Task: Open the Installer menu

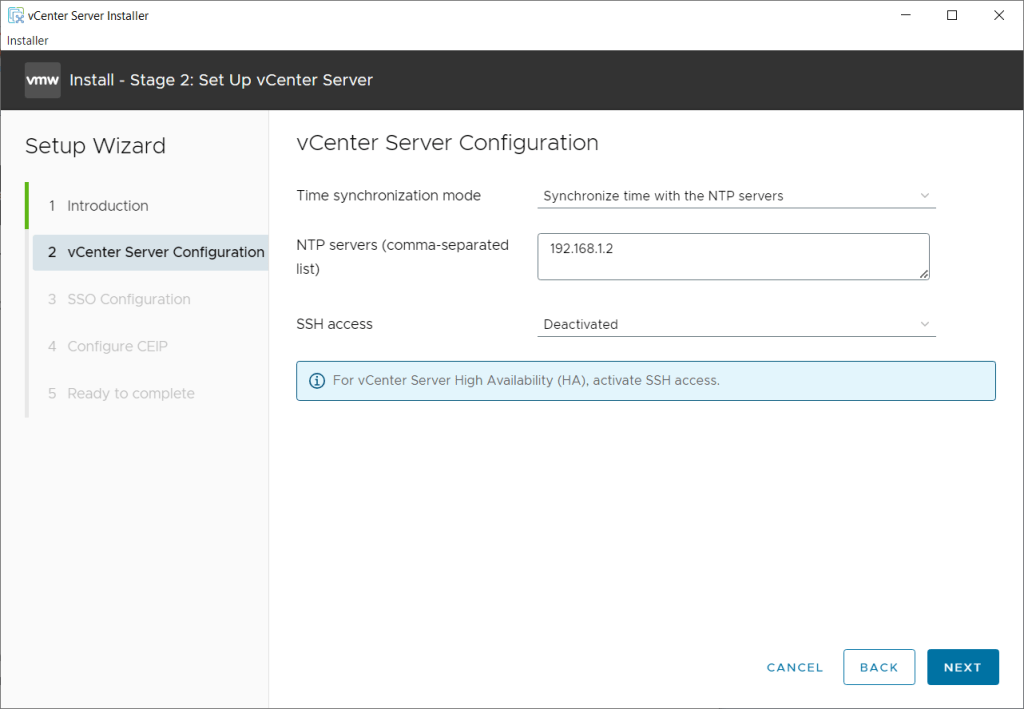Action: coord(28,40)
